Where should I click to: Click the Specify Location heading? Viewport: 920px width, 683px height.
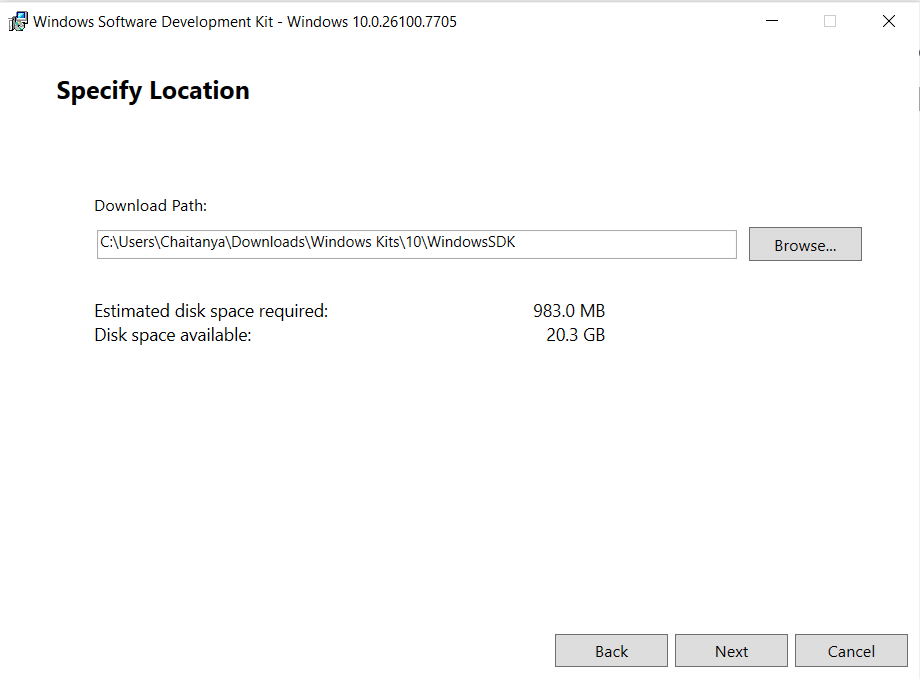tap(152, 90)
